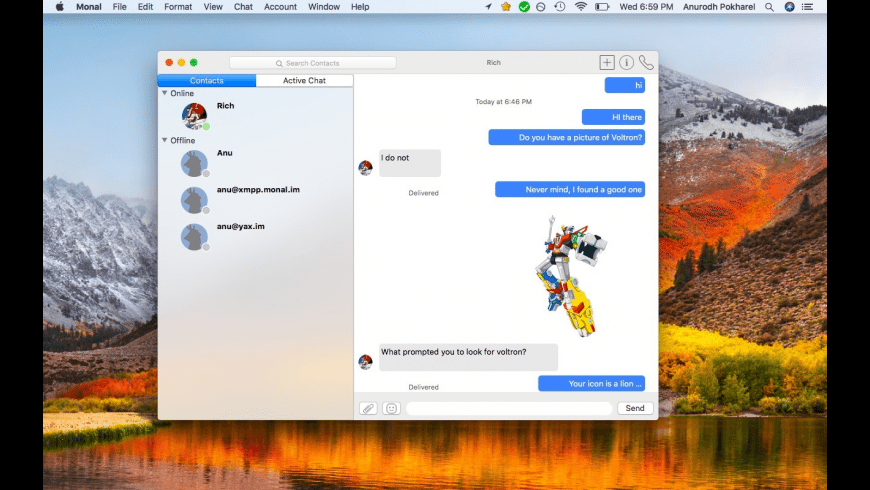The width and height of the screenshot is (870, 490).
Task: Select anu@xmpp.monal.im contact name
Action: click(x=258, y=190)
